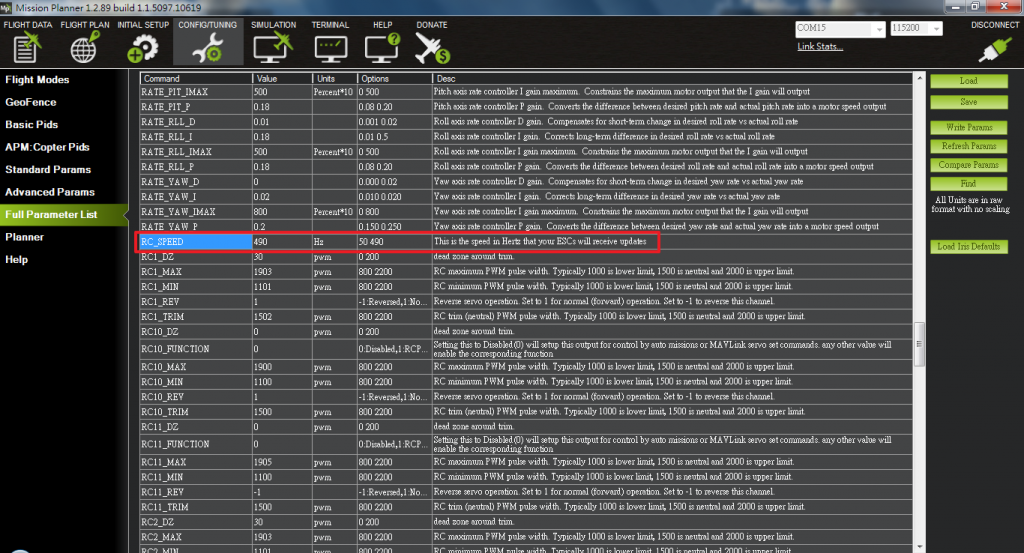The image size is (1024, 553).
Task: Sort by the Command column header
Action: [196, 78]
